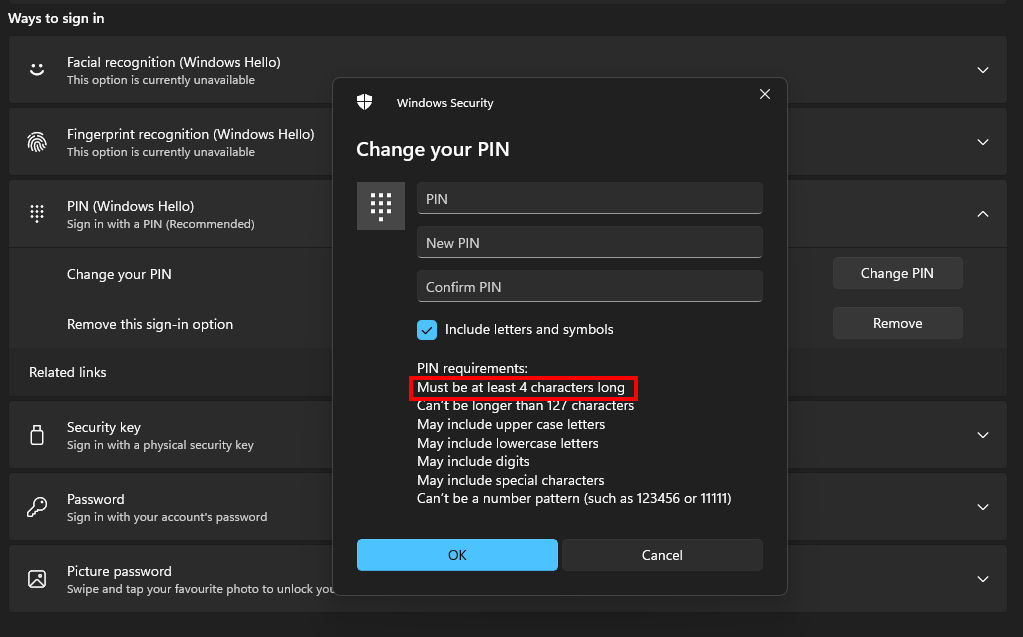The image size is (1023, 637).
Task: Expand the Security key chevron
Action: (x=983, y=435)
